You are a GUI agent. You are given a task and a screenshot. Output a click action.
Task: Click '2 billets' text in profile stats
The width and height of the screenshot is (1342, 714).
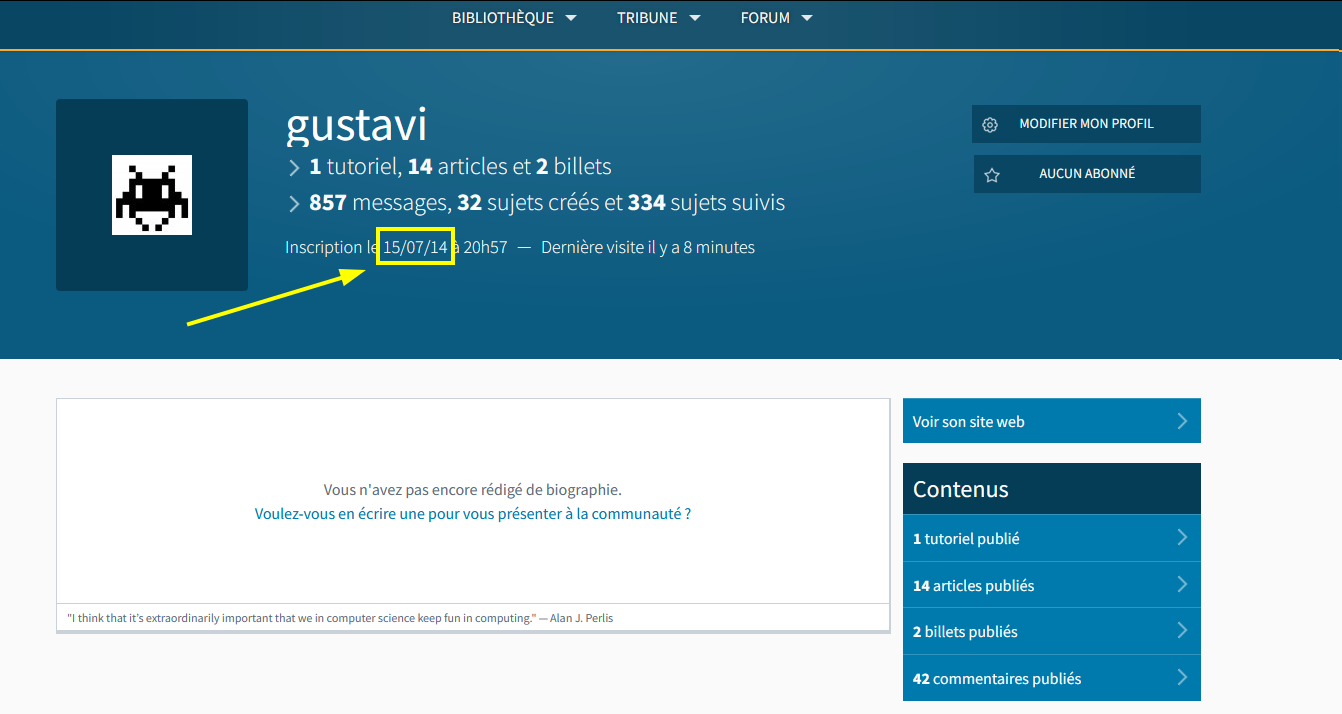[x=574, y=166]
